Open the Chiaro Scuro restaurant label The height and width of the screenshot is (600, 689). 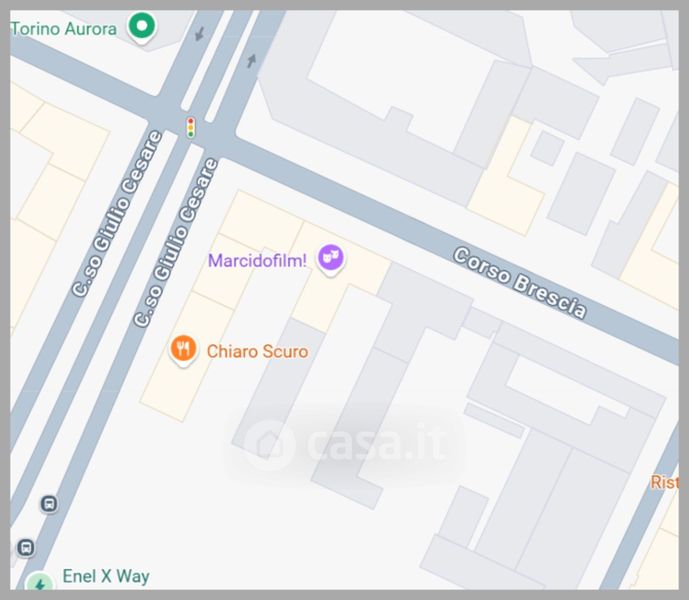tap(257, 352)
